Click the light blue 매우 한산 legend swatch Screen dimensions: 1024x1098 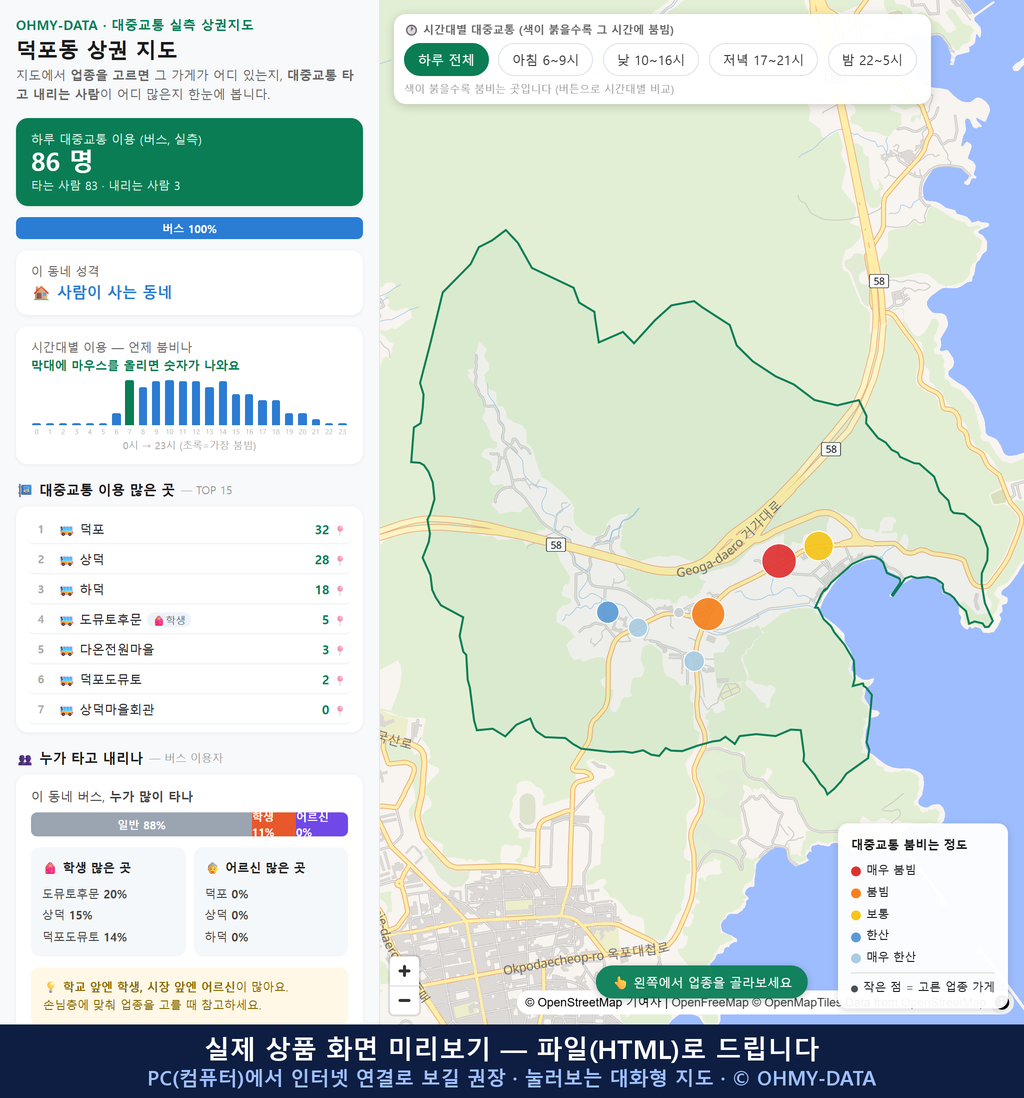click(x=856, y=958)
